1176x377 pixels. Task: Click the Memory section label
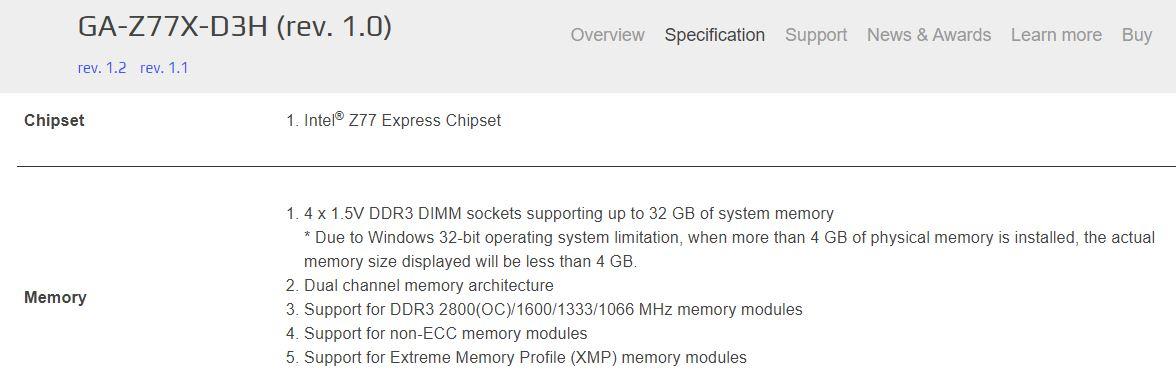tap(55, 298)
